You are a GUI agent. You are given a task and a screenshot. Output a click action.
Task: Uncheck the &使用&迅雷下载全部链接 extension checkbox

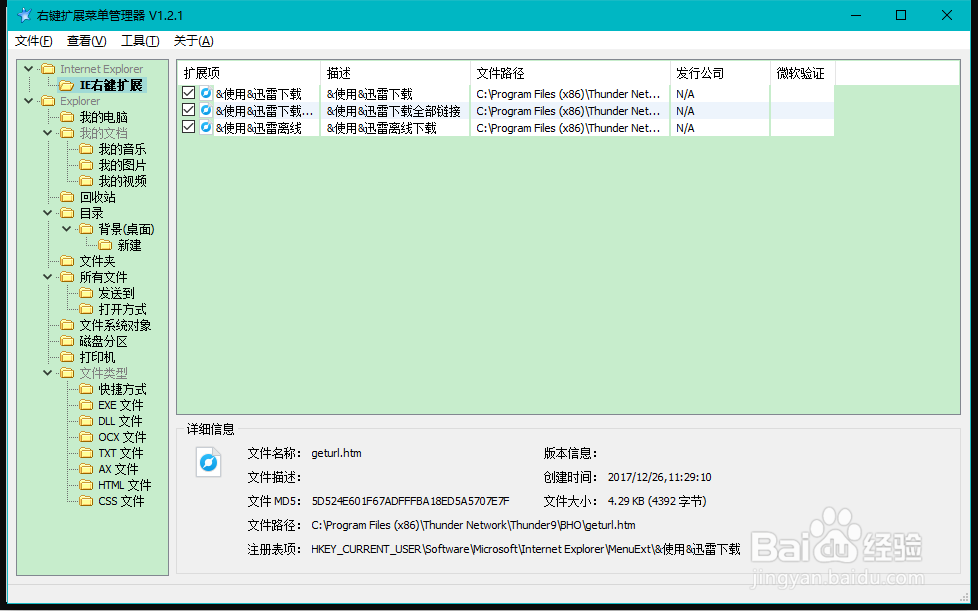(x=188, y=110)
